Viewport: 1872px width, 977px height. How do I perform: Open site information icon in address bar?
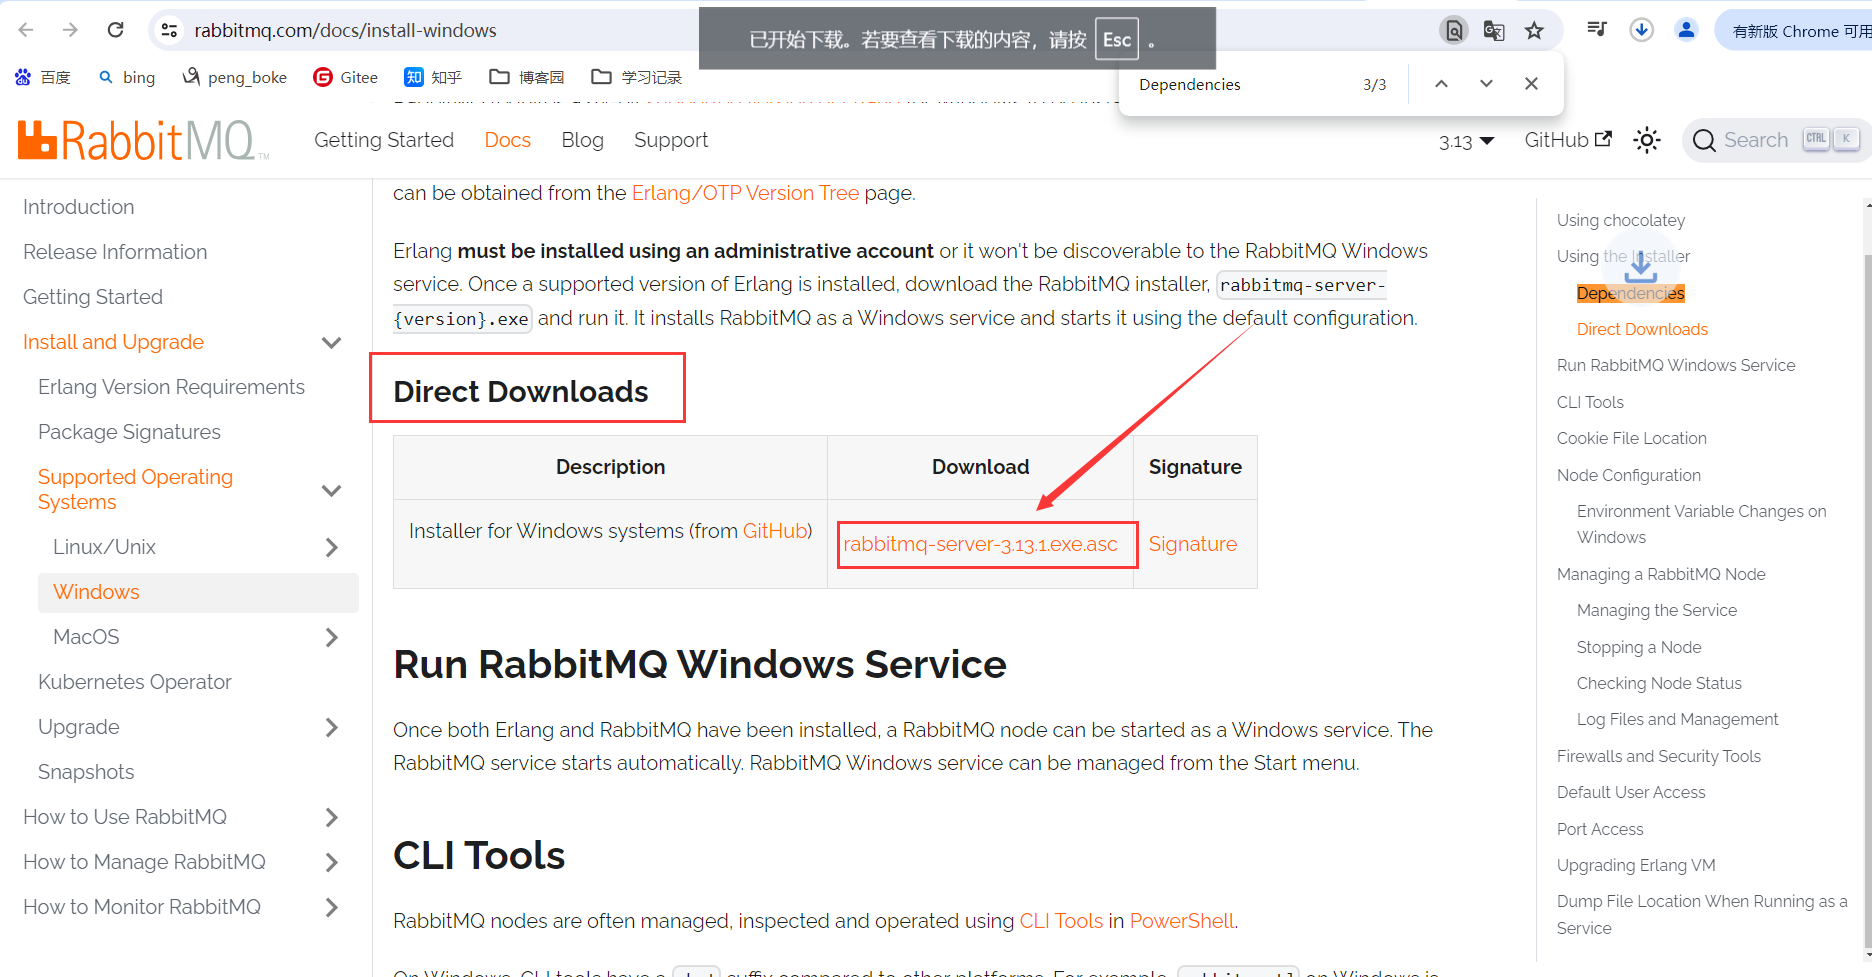(170, 30)
